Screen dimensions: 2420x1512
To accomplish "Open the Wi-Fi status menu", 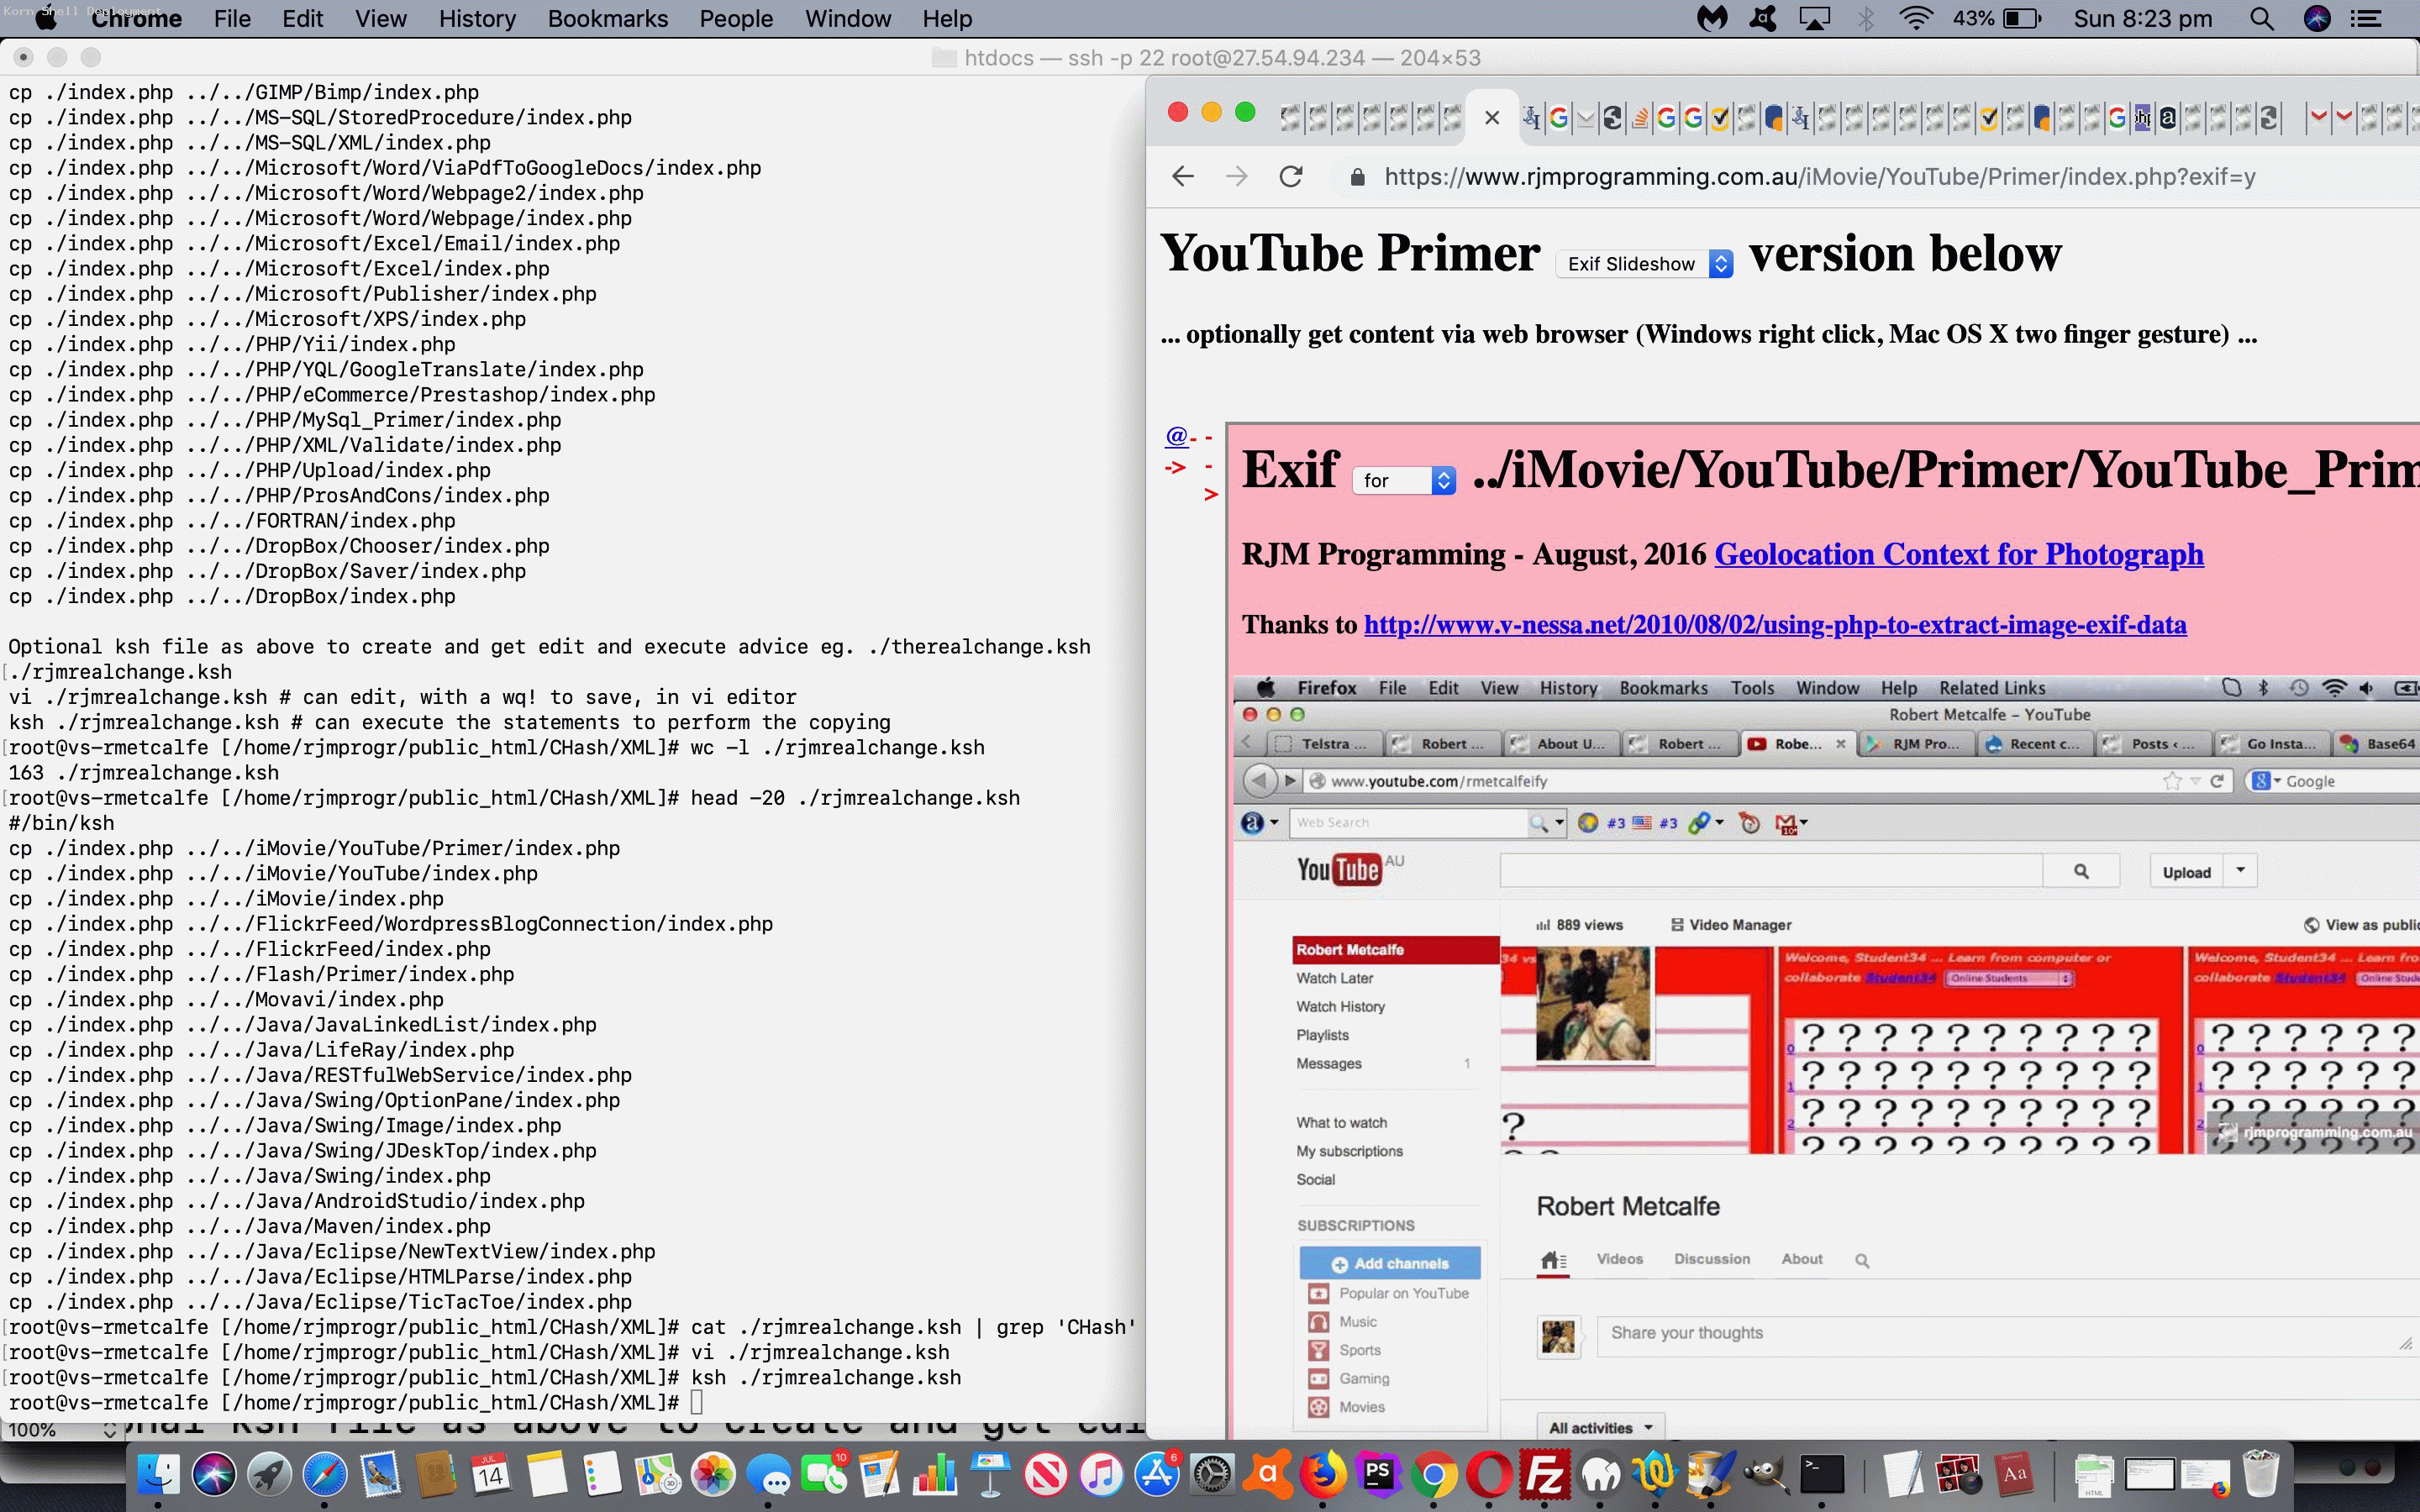I will pos(1916,19).
